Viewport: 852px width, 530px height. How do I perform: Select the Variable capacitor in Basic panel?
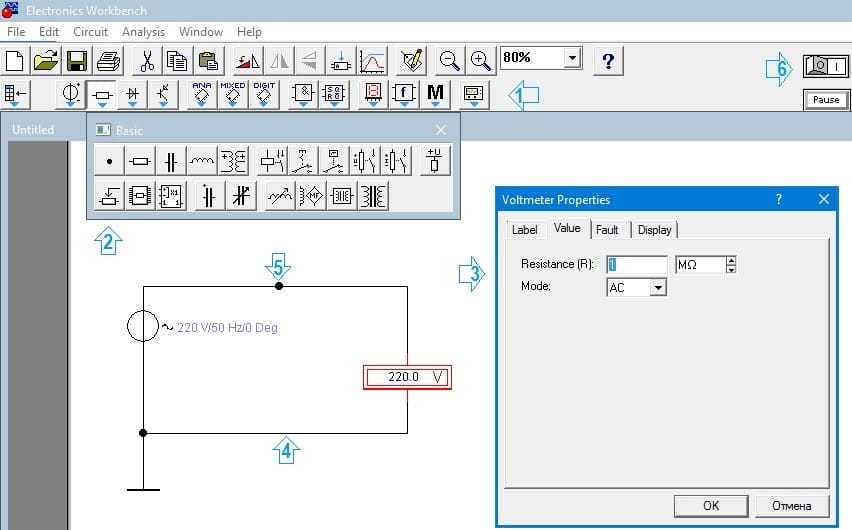240,196
